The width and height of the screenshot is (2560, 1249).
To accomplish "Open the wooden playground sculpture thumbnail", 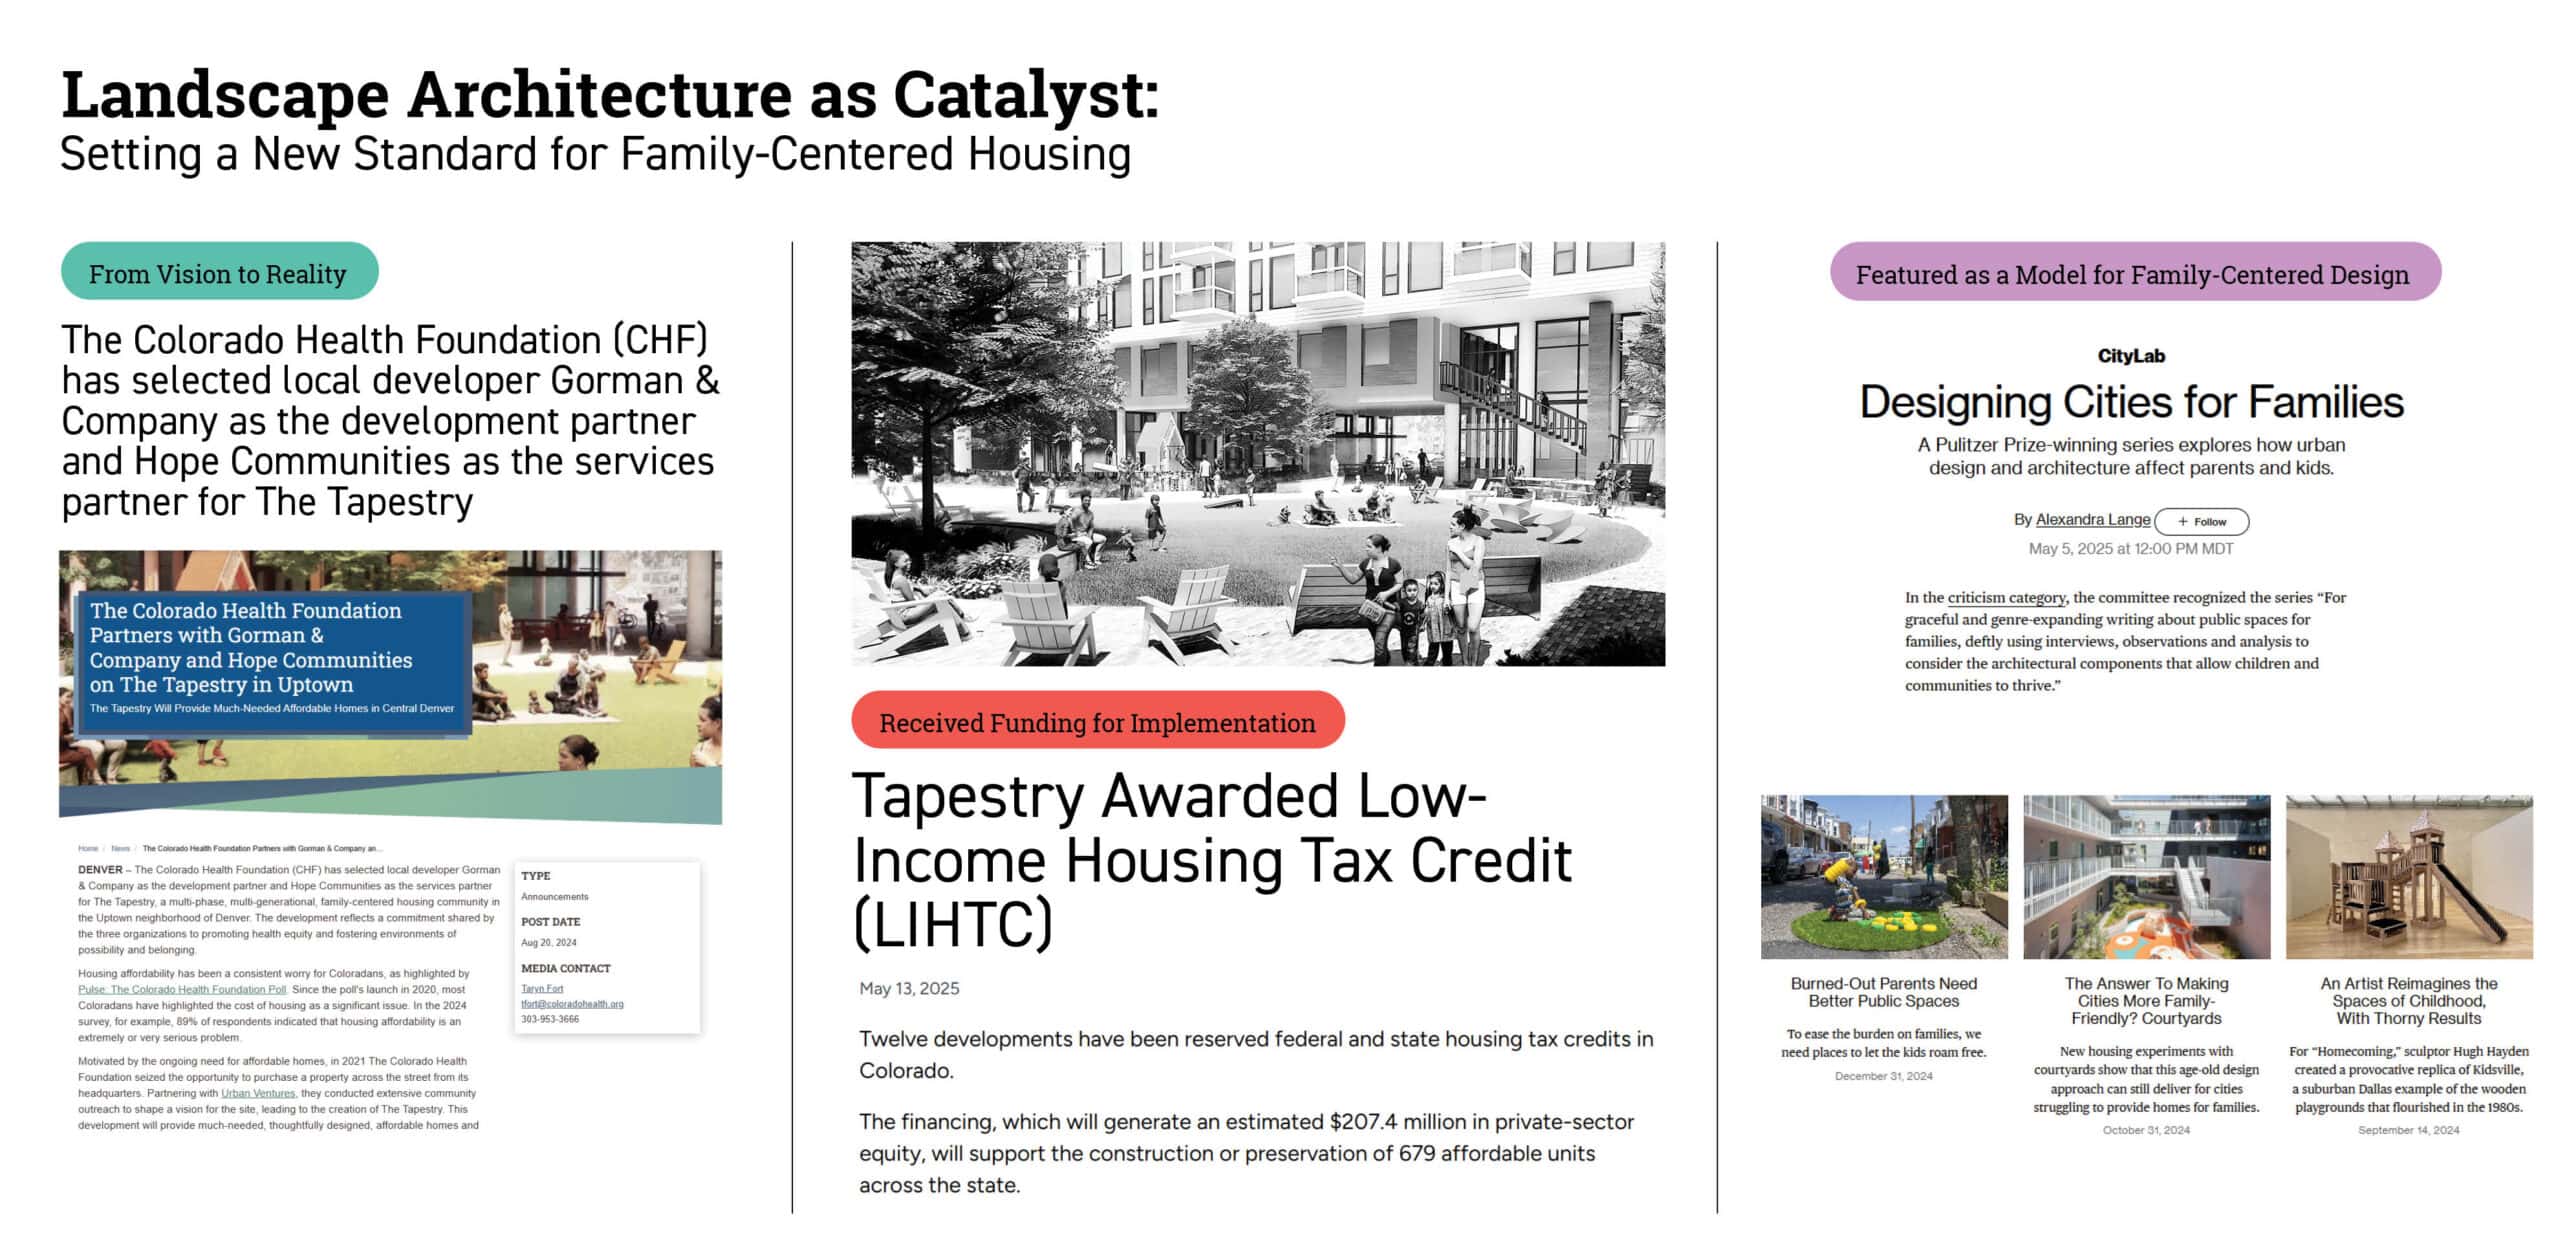I will 2408,876.
